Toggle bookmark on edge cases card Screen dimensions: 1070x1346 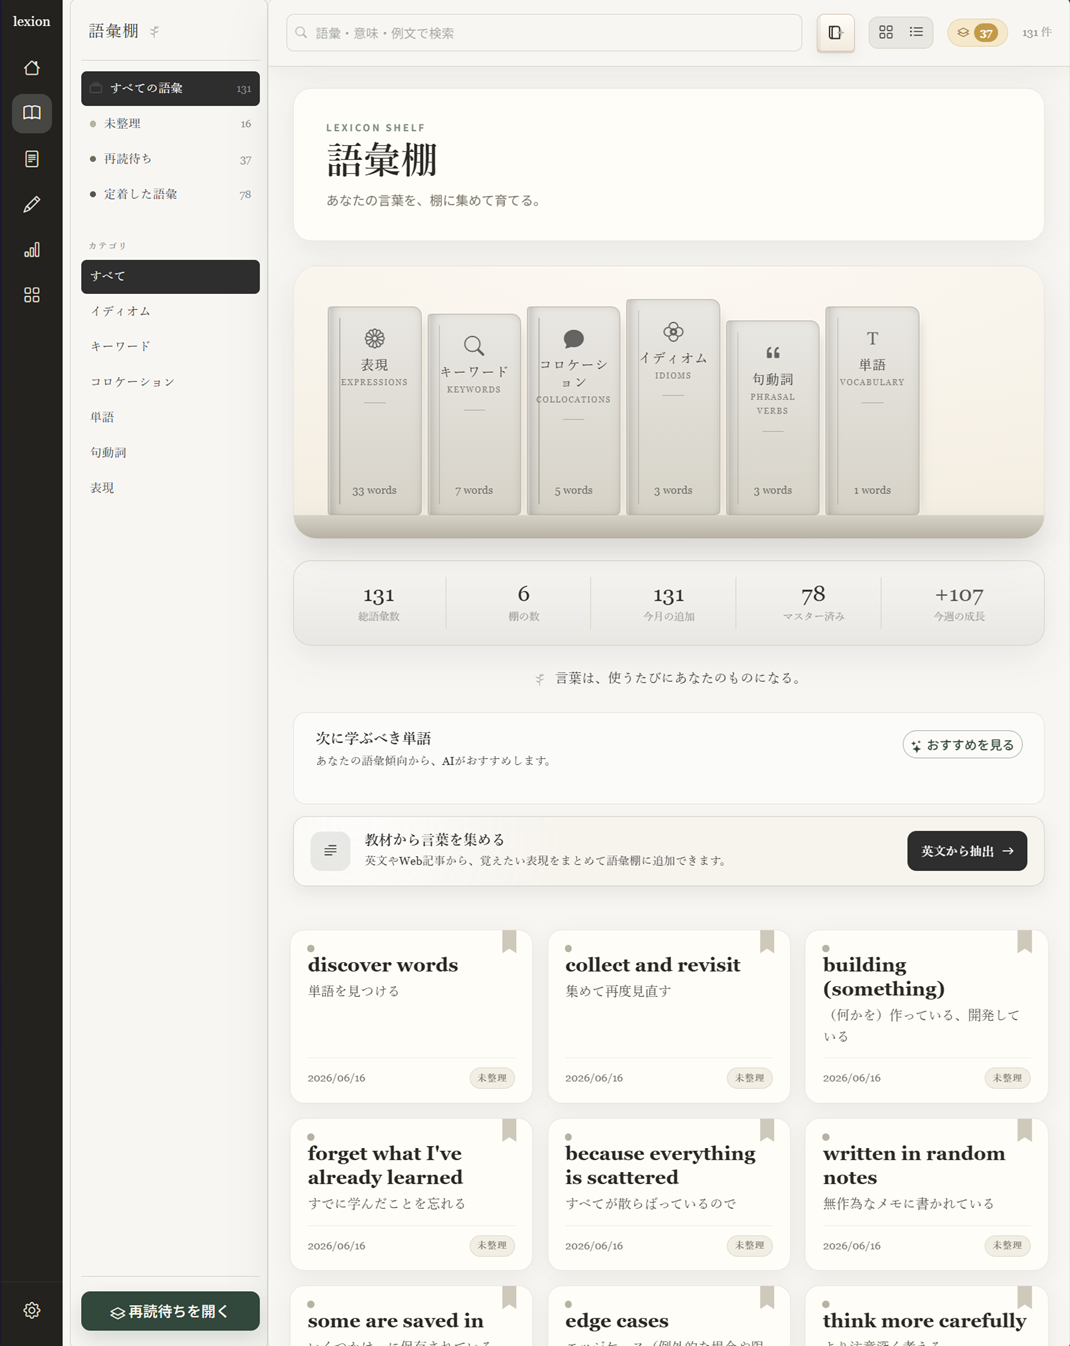(767, 1297)
